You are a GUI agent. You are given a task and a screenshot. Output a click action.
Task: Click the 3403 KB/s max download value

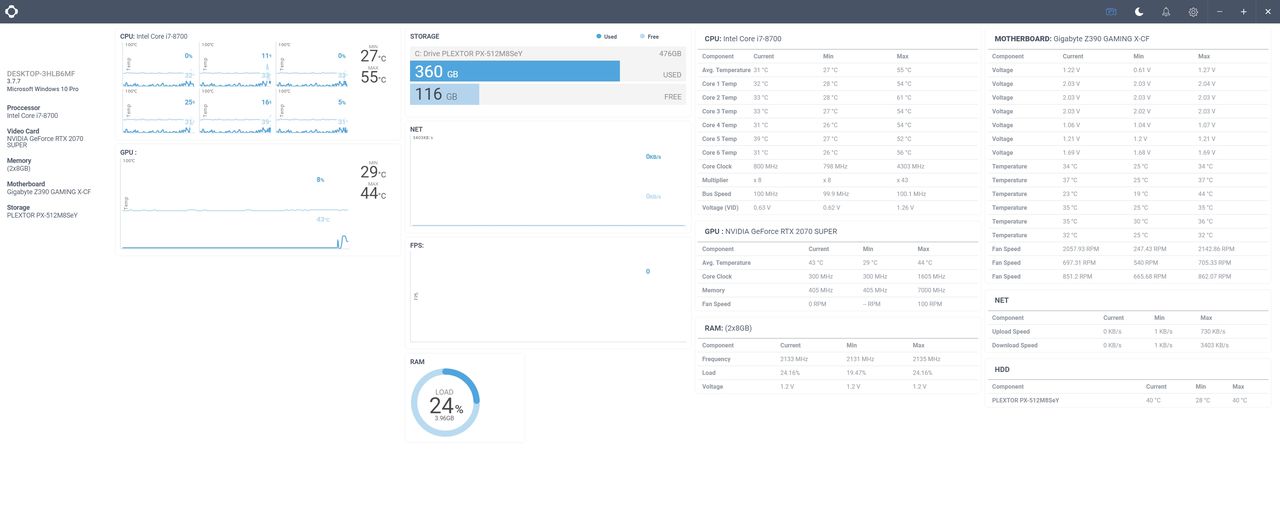pyautogui.click(x=1215, y=345)
